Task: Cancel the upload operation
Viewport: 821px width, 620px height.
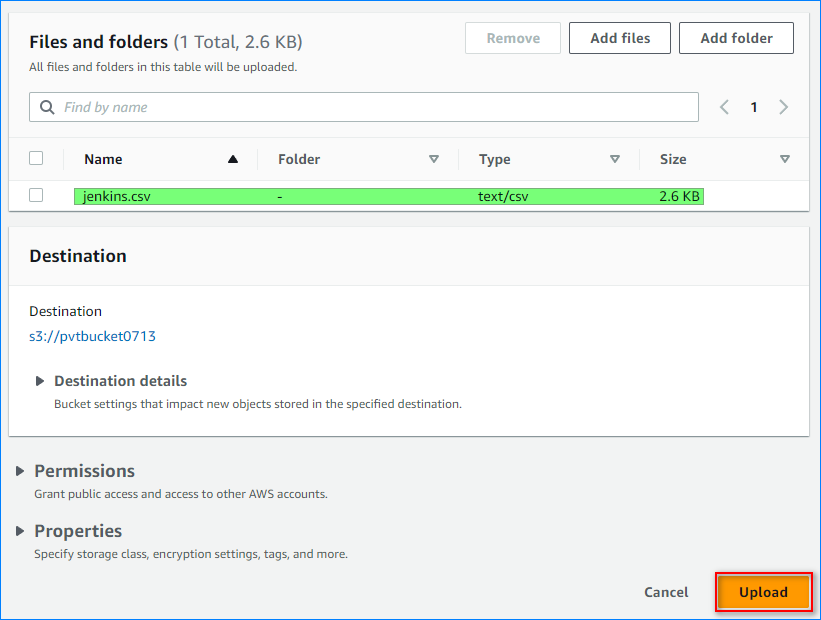Action: pos(666,592)
